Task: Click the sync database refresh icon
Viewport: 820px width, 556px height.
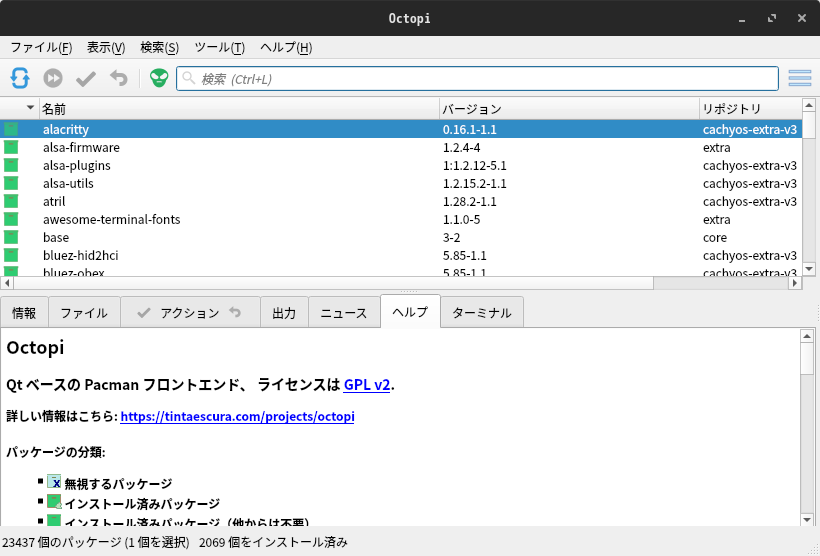Action: point(20,78)
